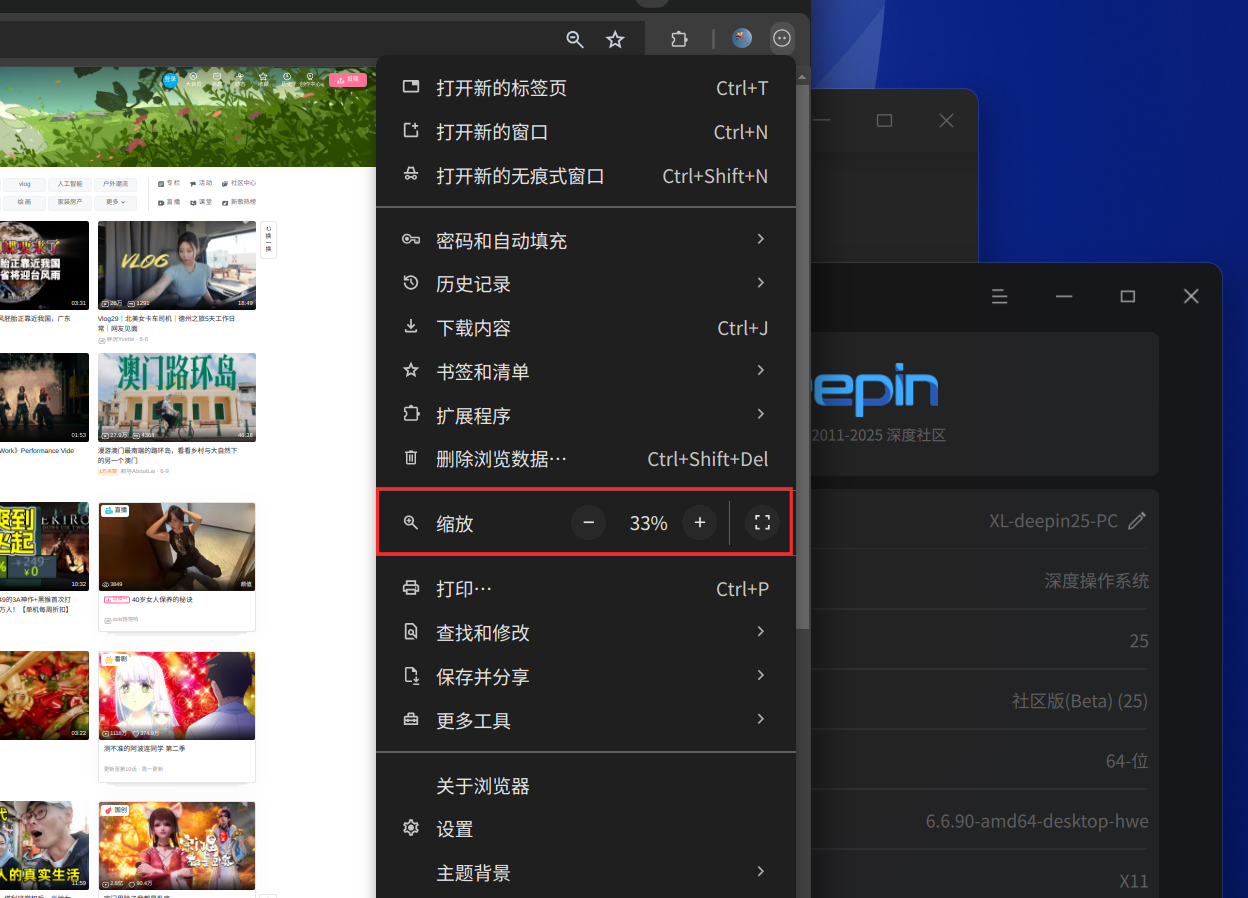Open 下载内容 from the menu
Image resolution: width=1248 pixels, height=898 pixels.
tap(586, 328)
